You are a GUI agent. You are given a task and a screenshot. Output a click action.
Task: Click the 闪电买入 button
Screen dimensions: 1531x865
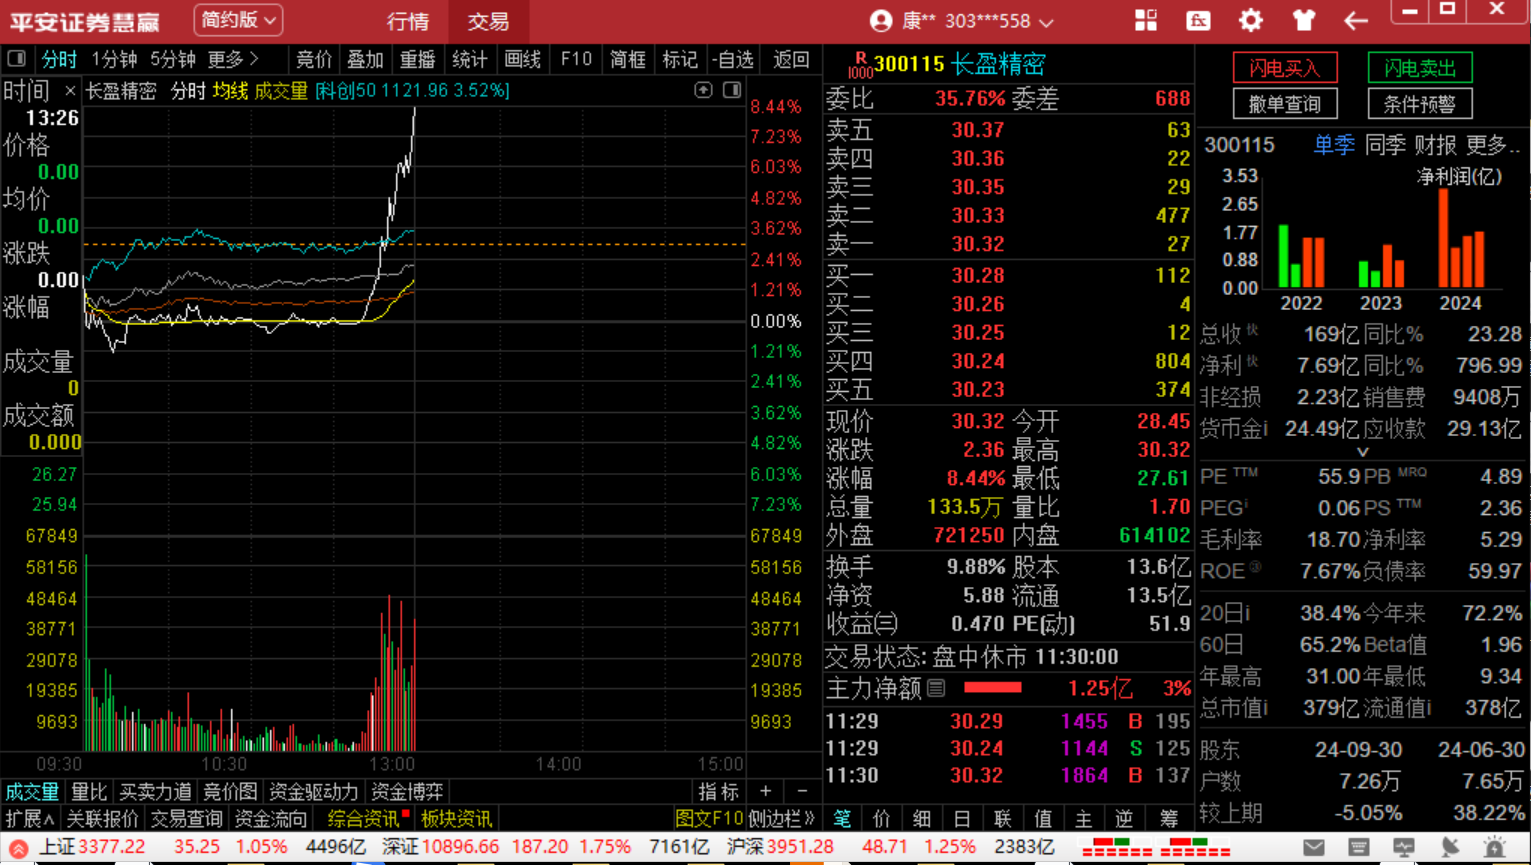1285,68
